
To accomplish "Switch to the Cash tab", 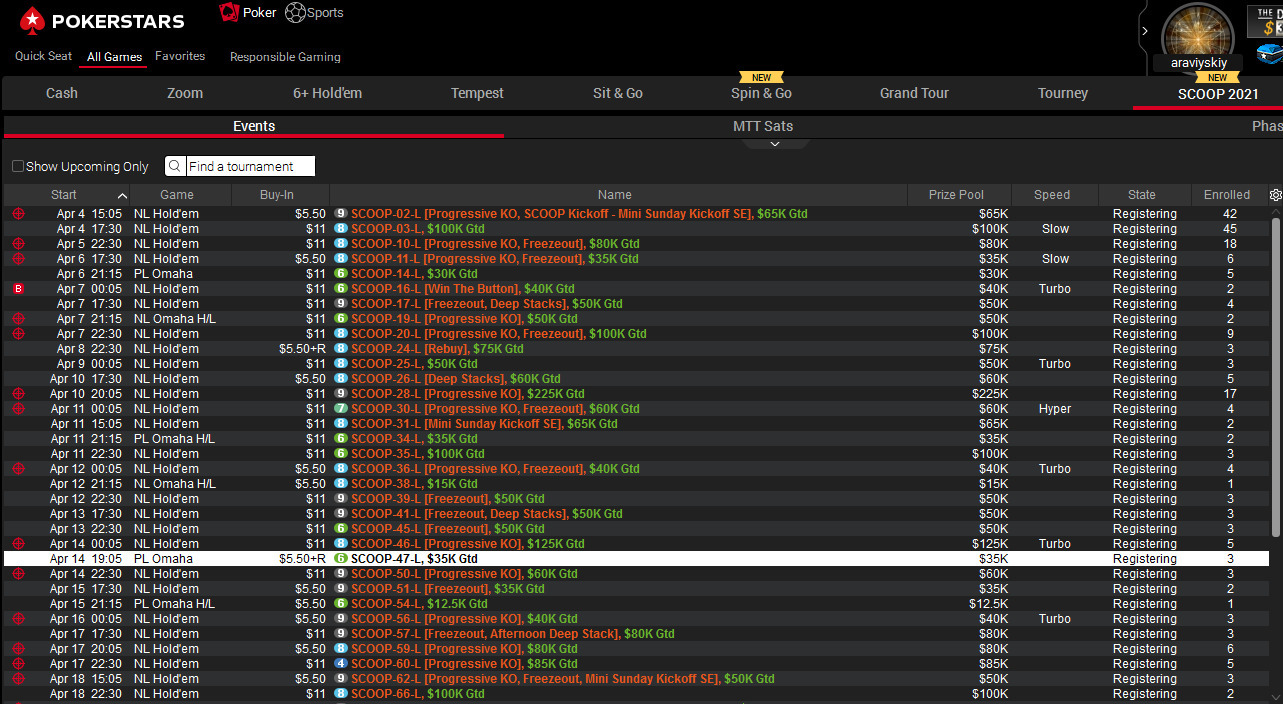I will (62, 93).
